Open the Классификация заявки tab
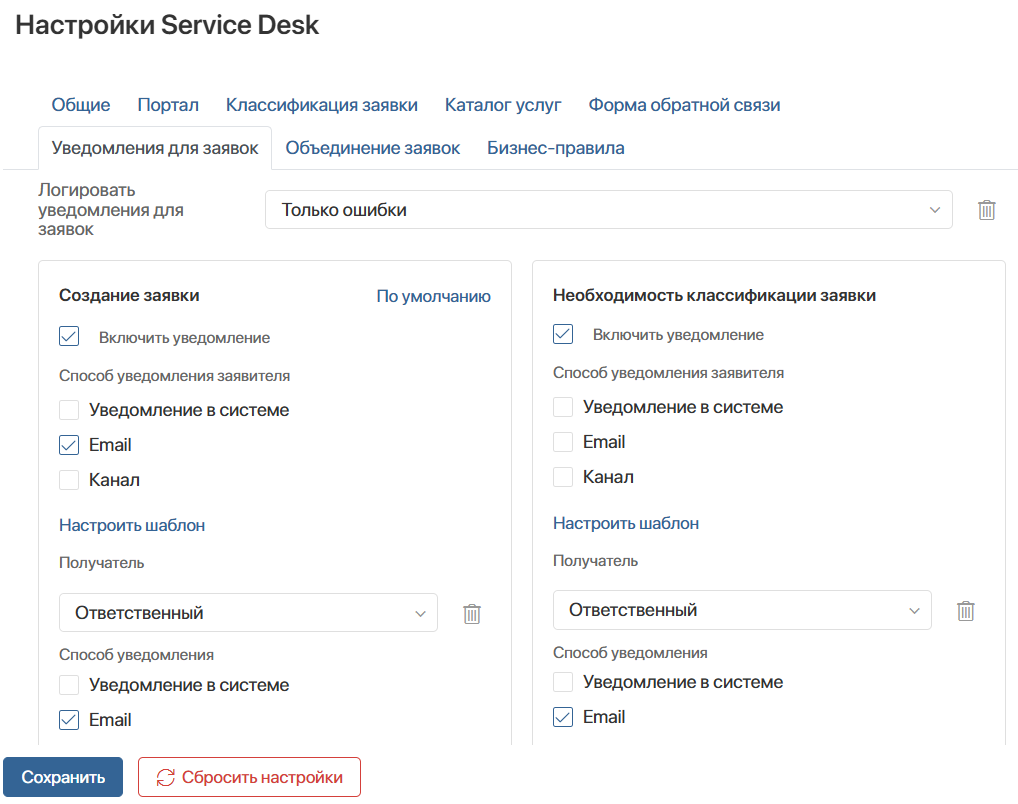Screen dimensions: 1018x804 tap(321, 105)
